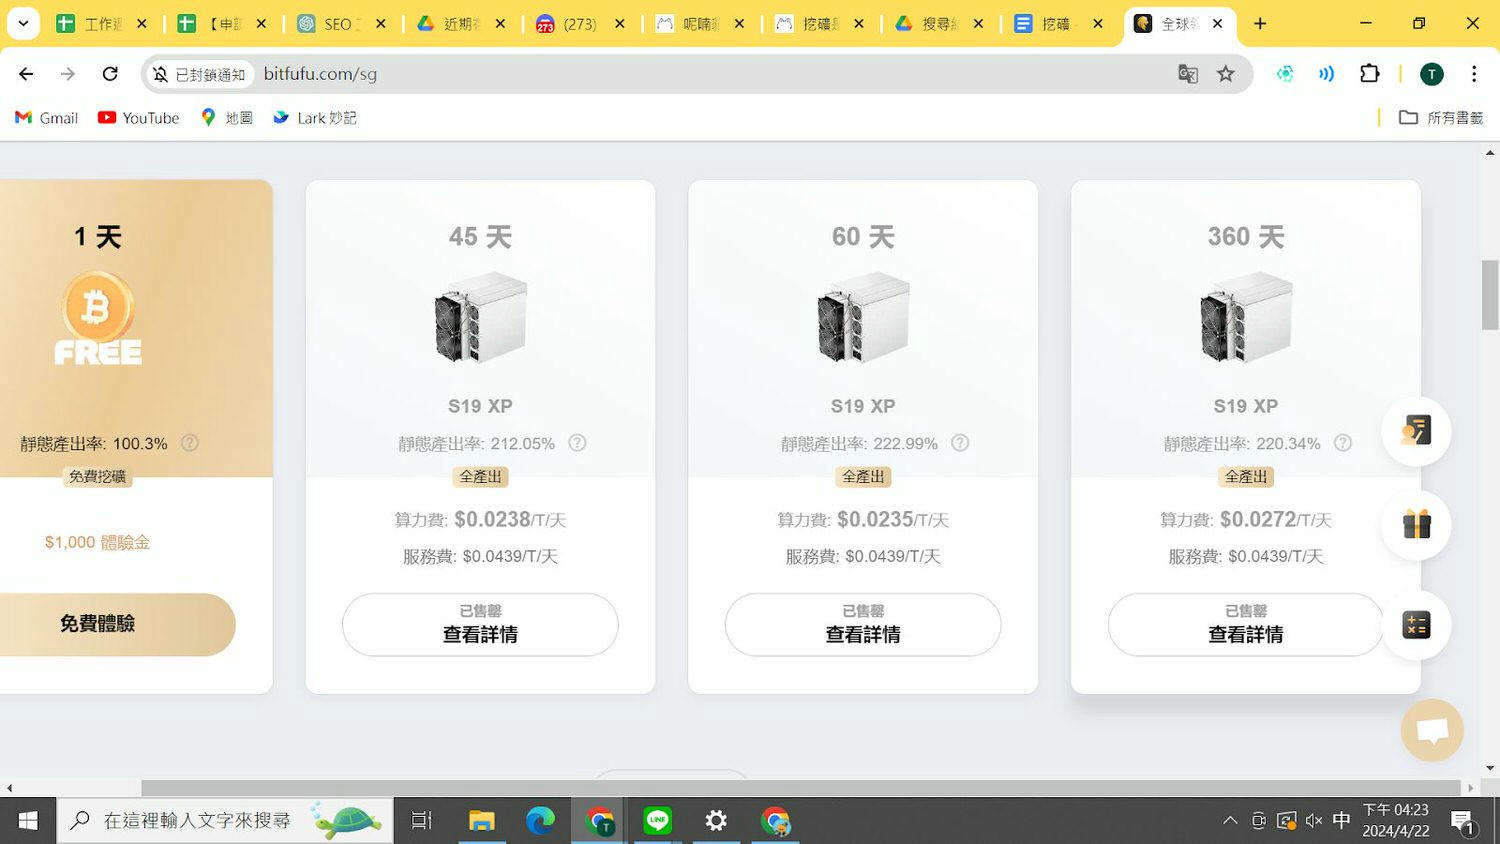The height and width of the screenshot is (844, 1500).
Task: Click the Bitcoin FREE coin image
Action: click(98, 318)
